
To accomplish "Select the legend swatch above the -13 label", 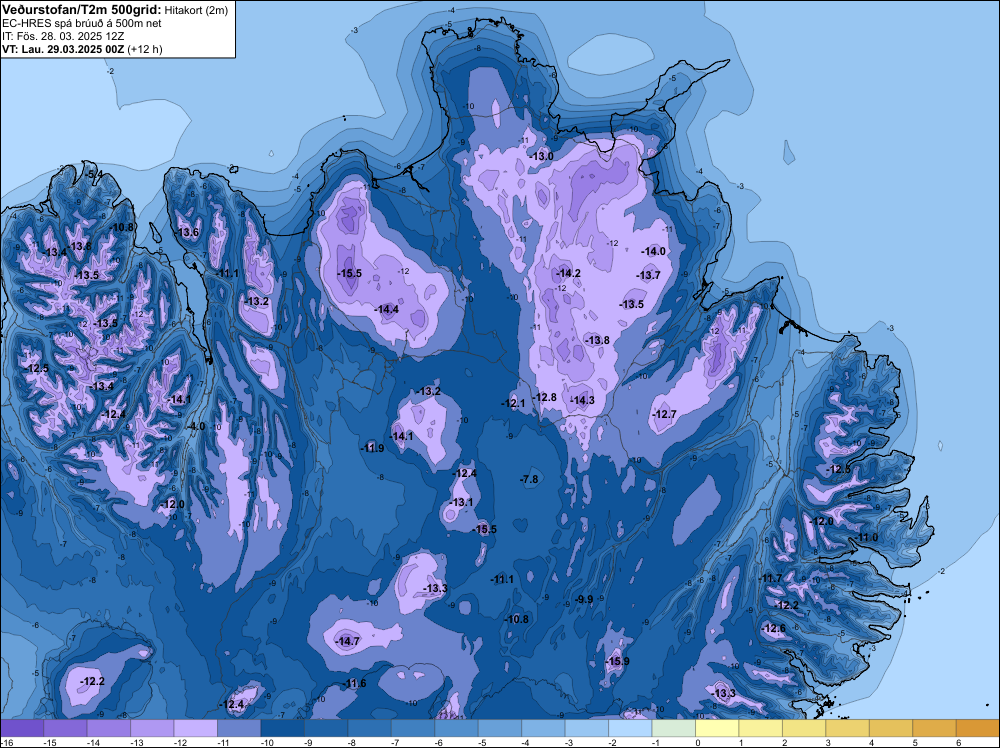I will click(152, 728).
